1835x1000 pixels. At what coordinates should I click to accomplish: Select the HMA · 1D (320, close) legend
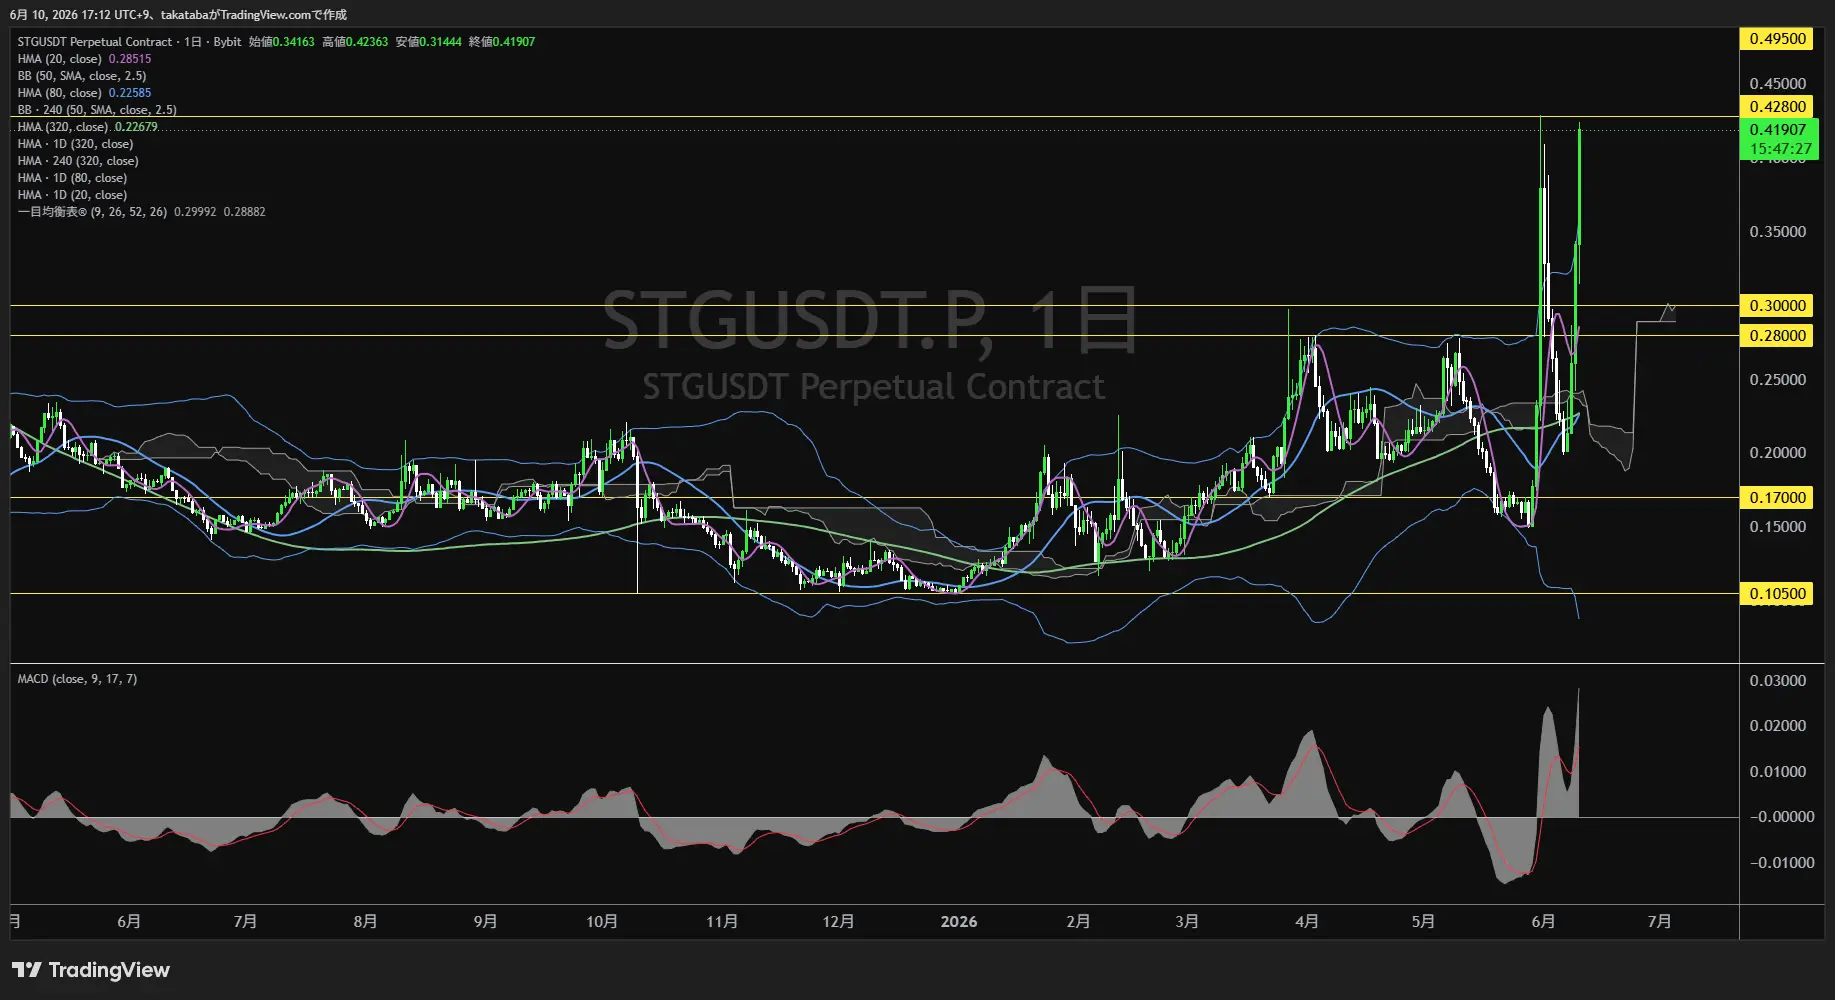(x=75, y=144)
